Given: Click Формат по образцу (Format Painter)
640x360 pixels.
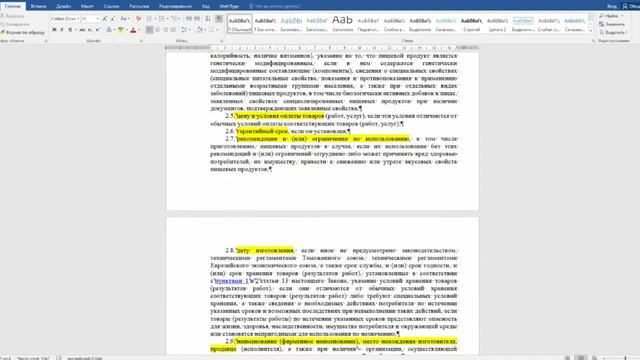Looking at the screenshot, I should 23,32.
